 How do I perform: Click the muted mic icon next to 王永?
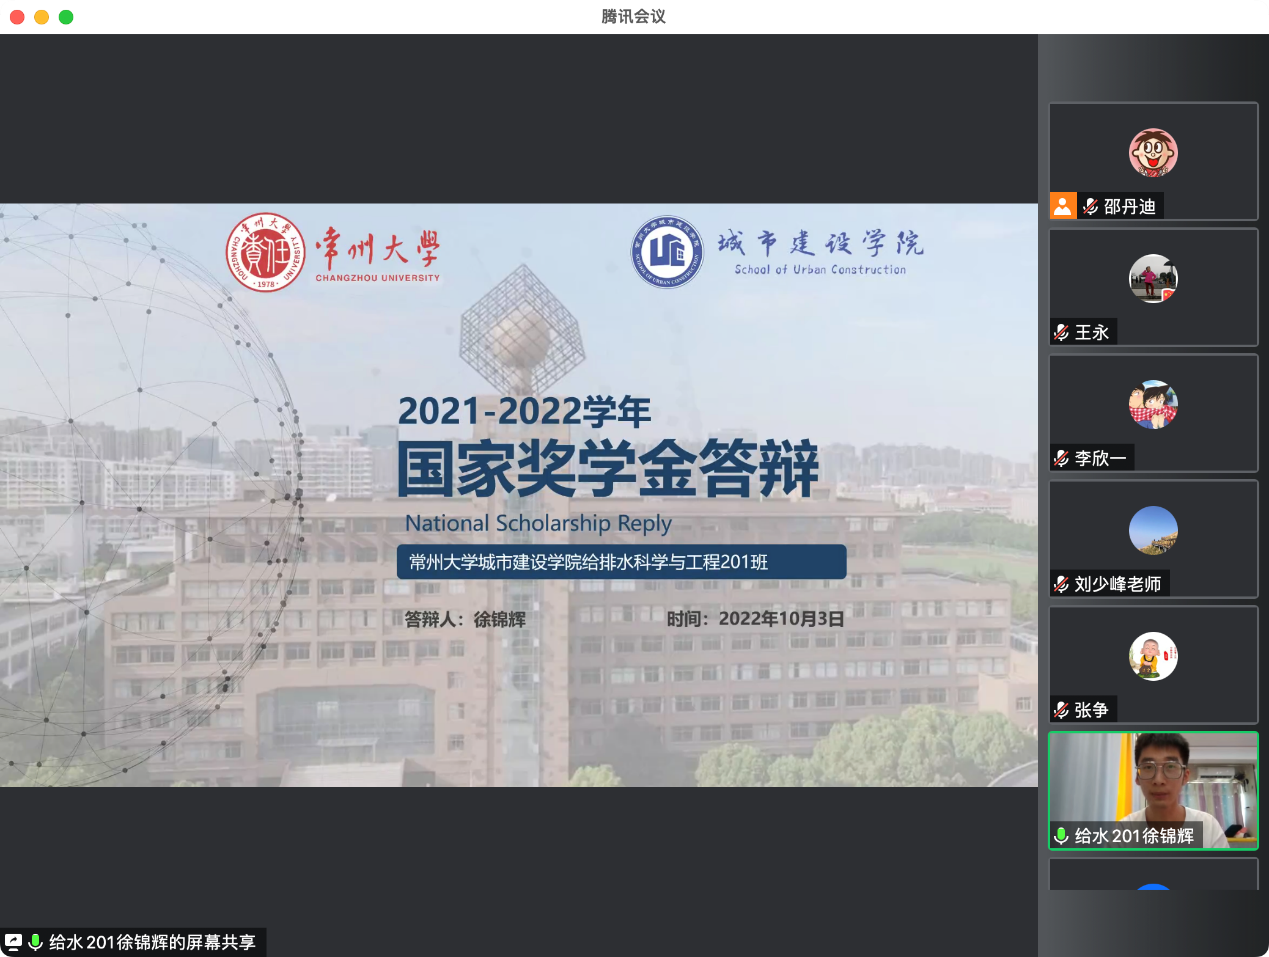pyautogui.click(x=1062, y=333)
